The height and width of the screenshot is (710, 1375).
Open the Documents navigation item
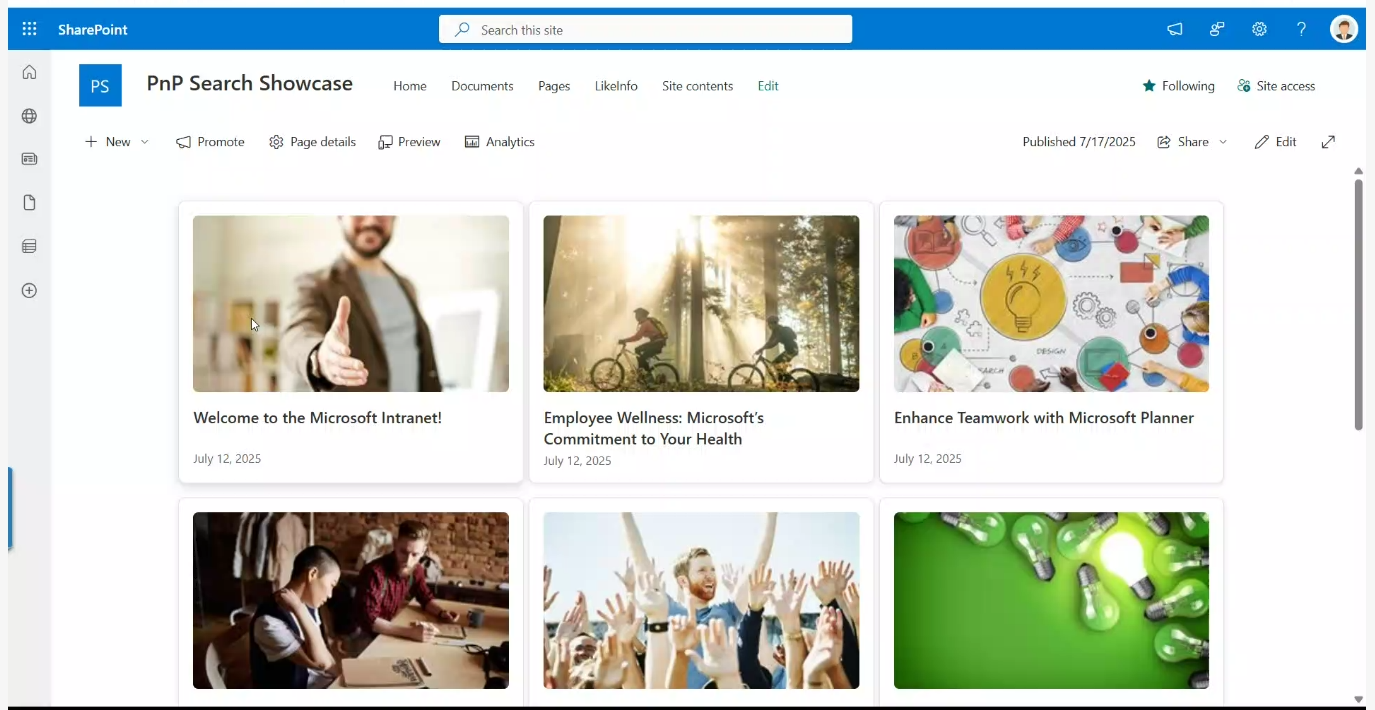(482, 86)
